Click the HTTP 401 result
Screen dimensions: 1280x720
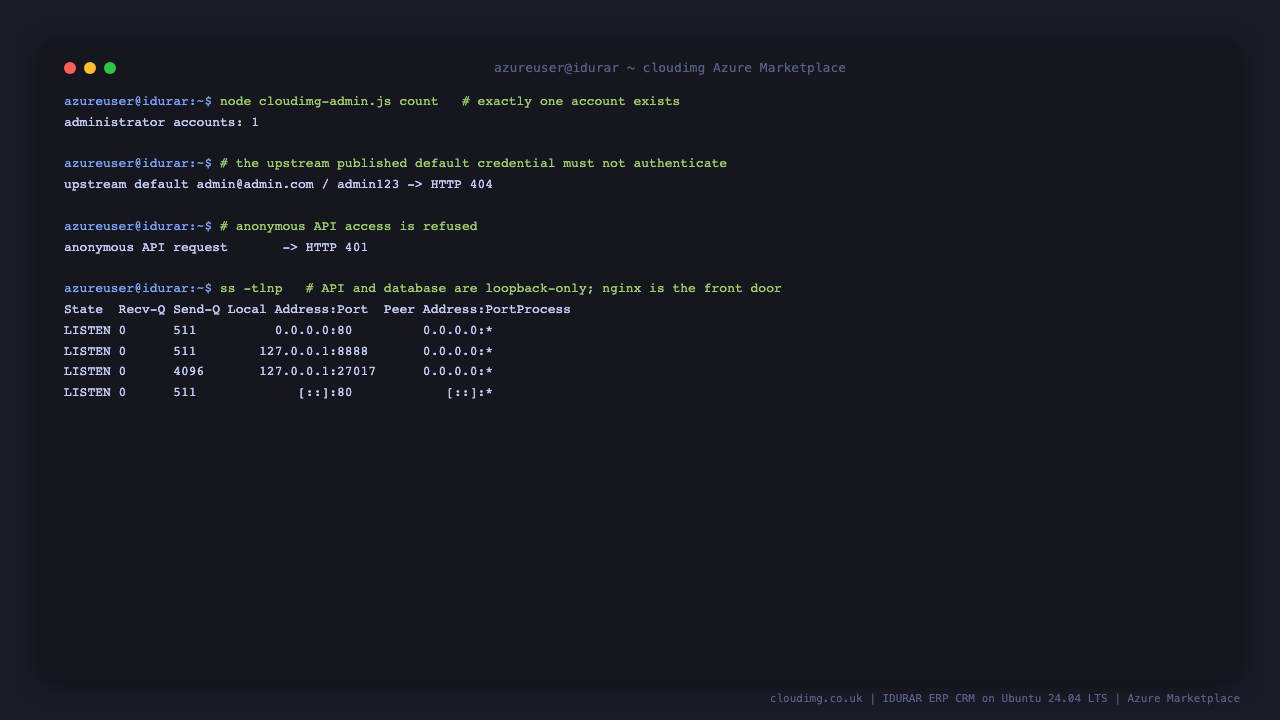tap(337, 247)
